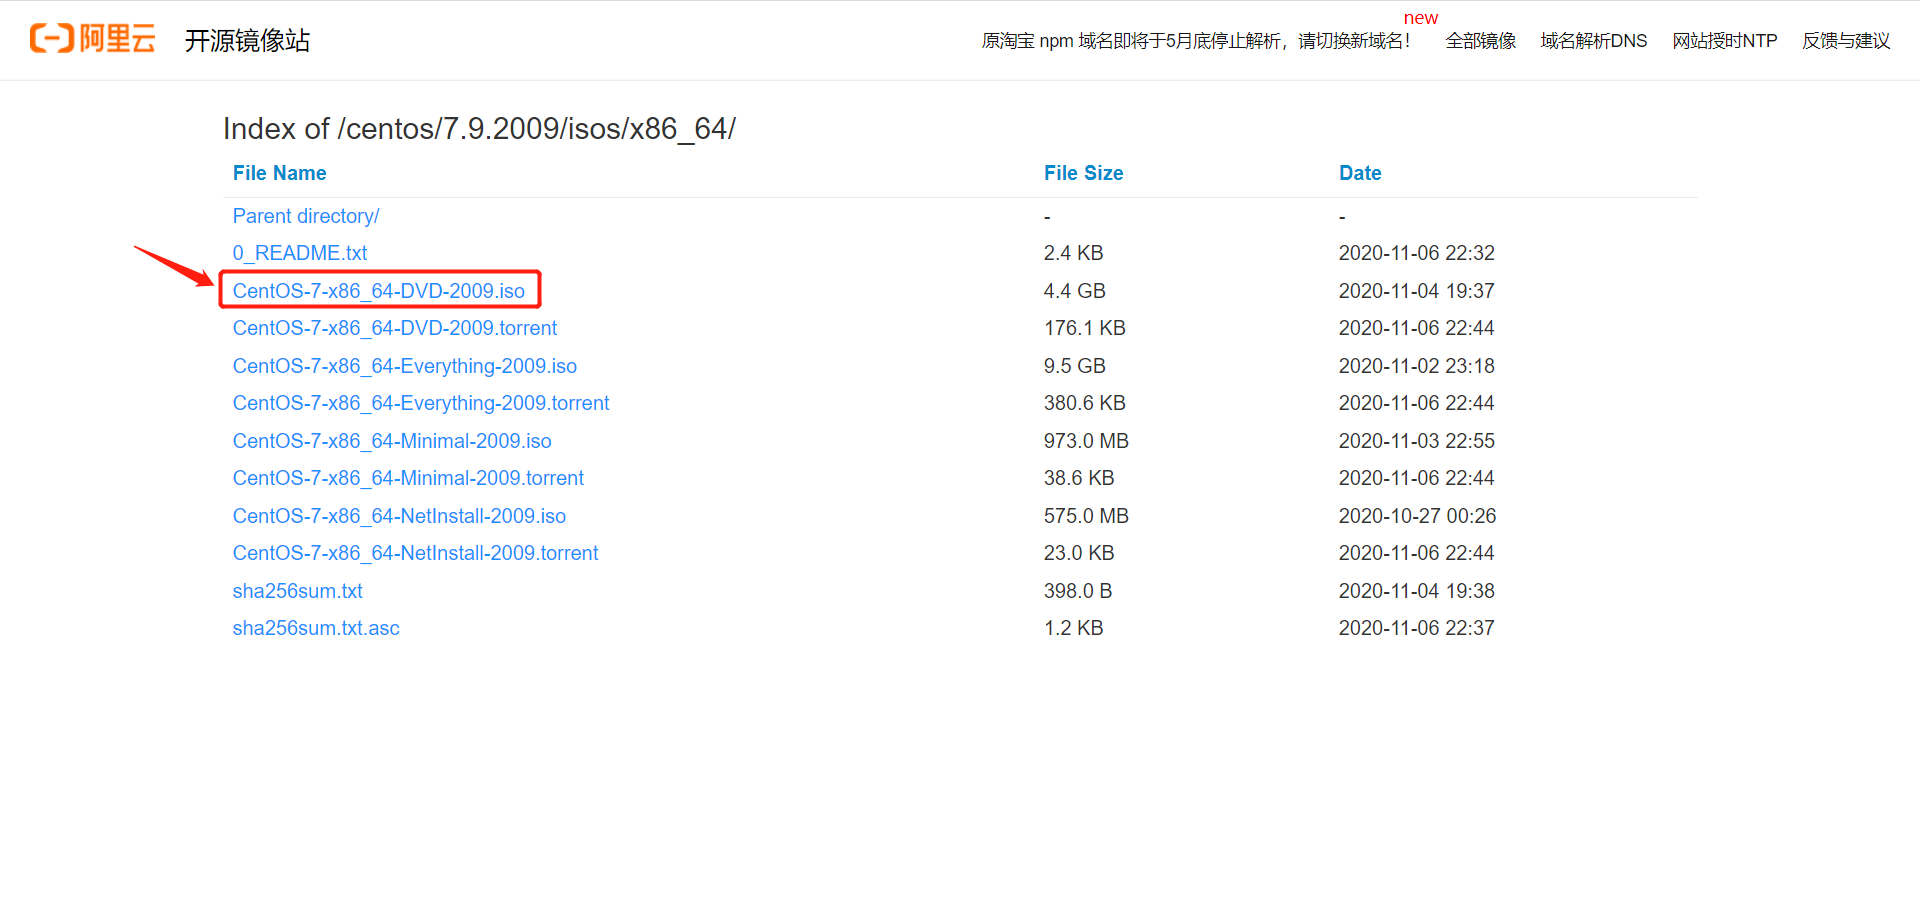The height and width of the screenshot is (902, 1920).
Task: Open sha256sum.txt.asc file
Action: (316, 628)
